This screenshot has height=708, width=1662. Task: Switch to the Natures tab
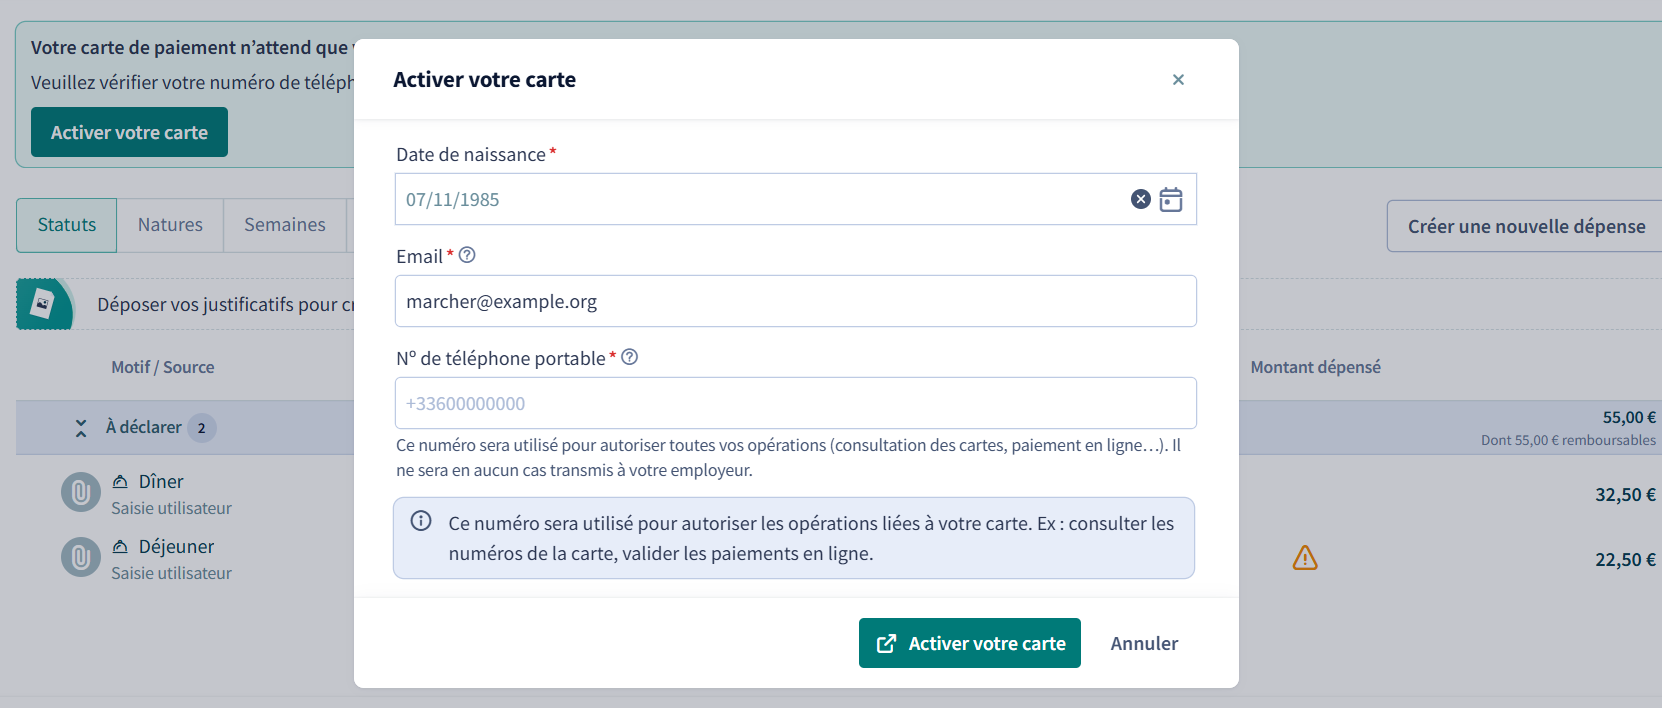[x=170, y=225]
